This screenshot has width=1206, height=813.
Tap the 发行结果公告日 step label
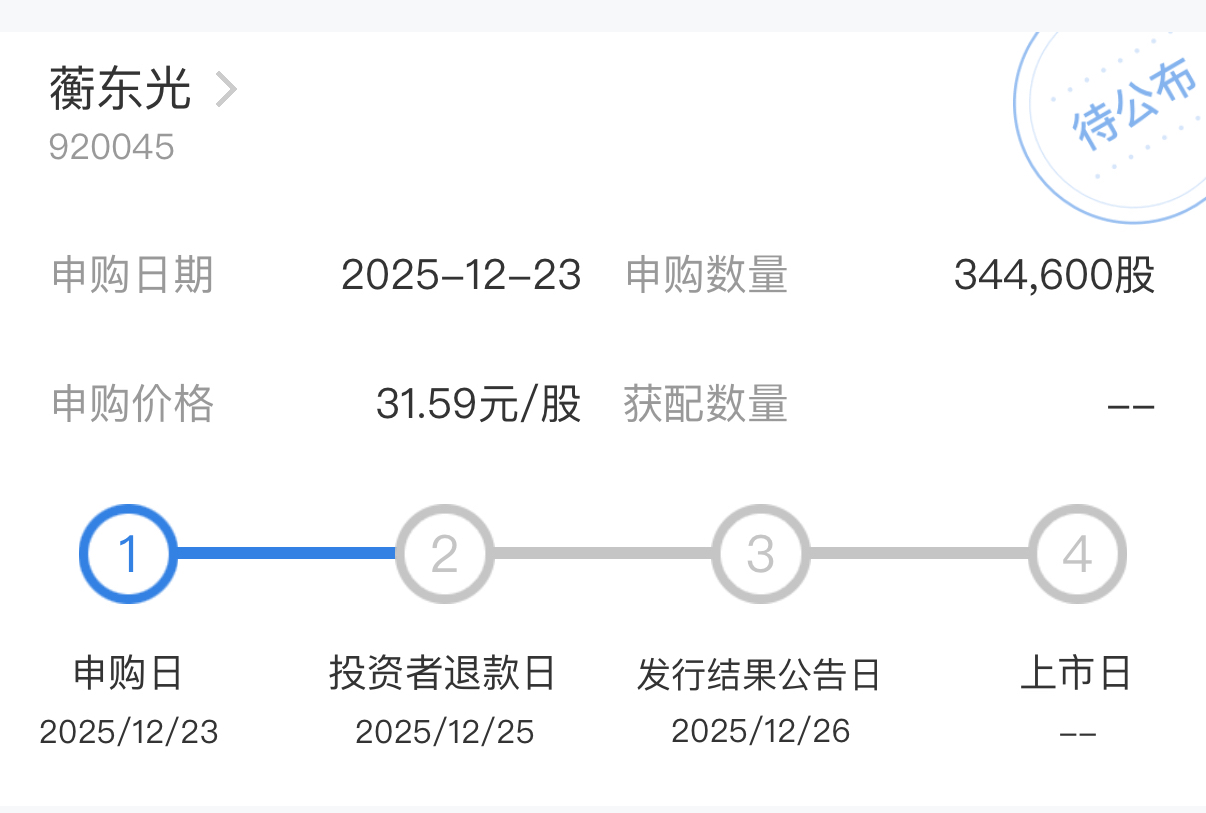coord(759,675)
